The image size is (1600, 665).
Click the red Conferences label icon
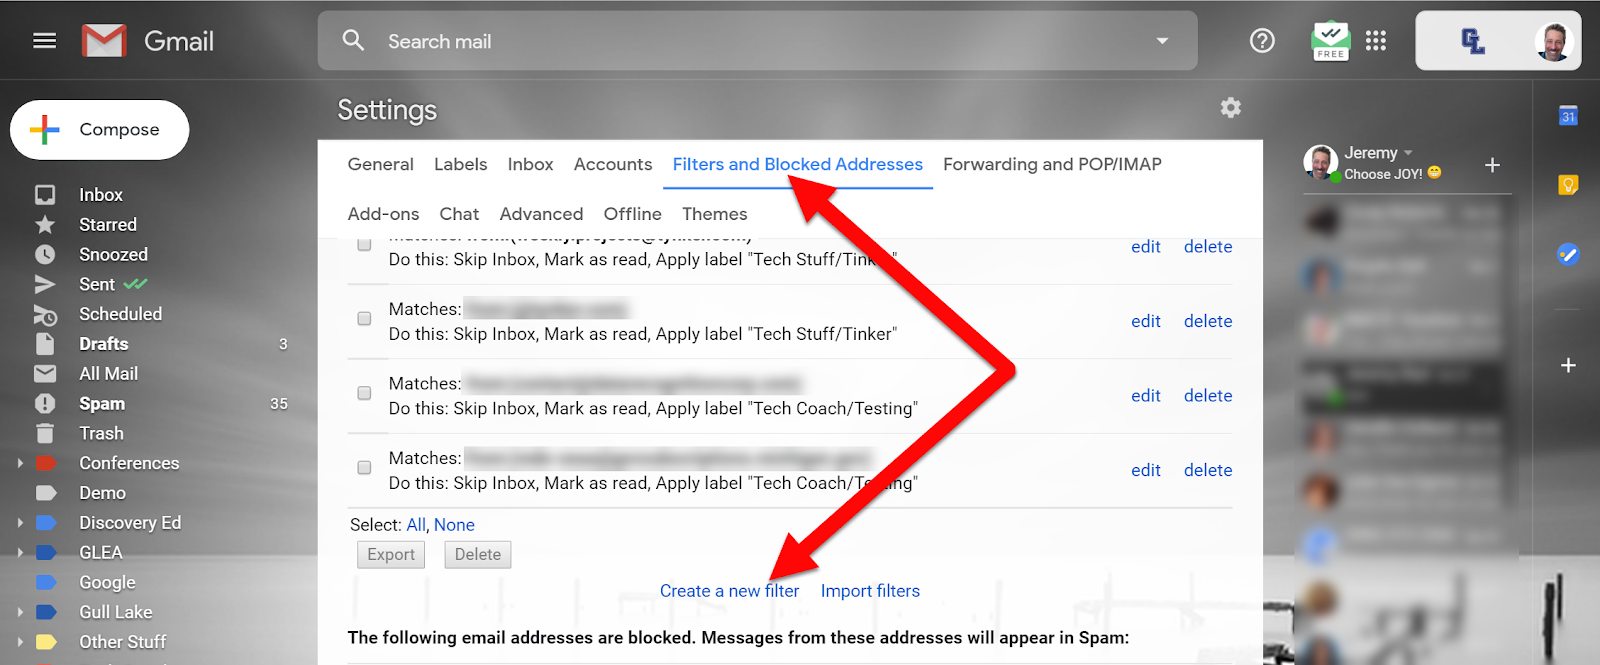coord(46,463)
